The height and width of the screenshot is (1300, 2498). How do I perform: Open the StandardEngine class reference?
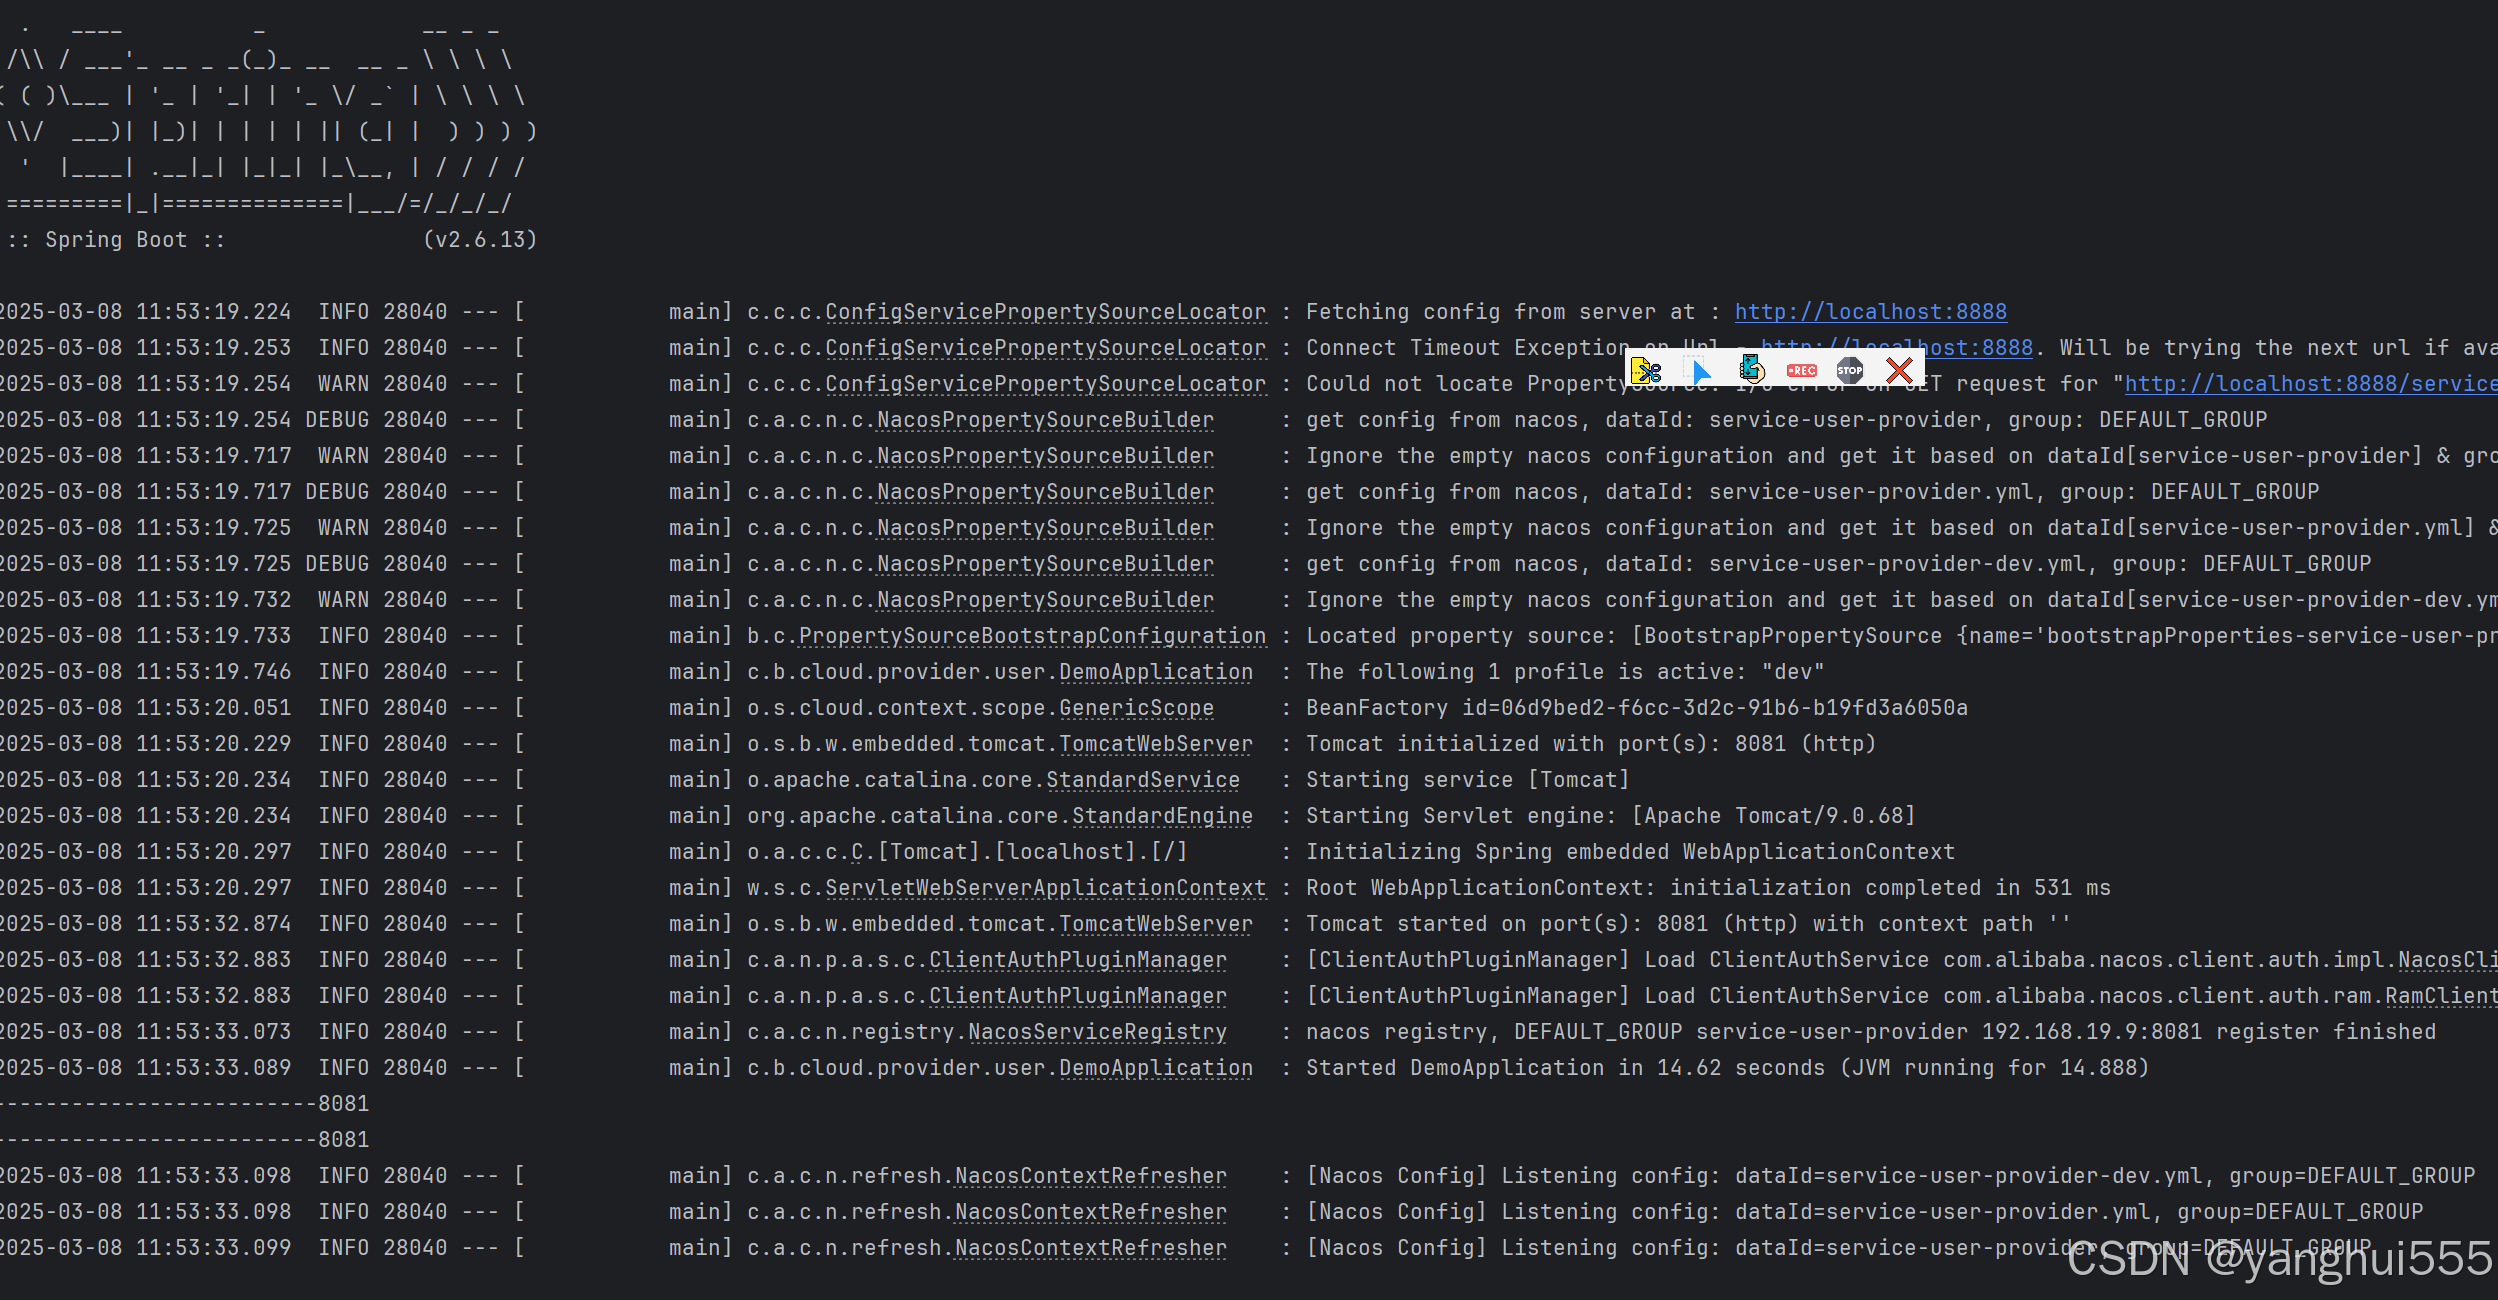[x=1162, y=816]
